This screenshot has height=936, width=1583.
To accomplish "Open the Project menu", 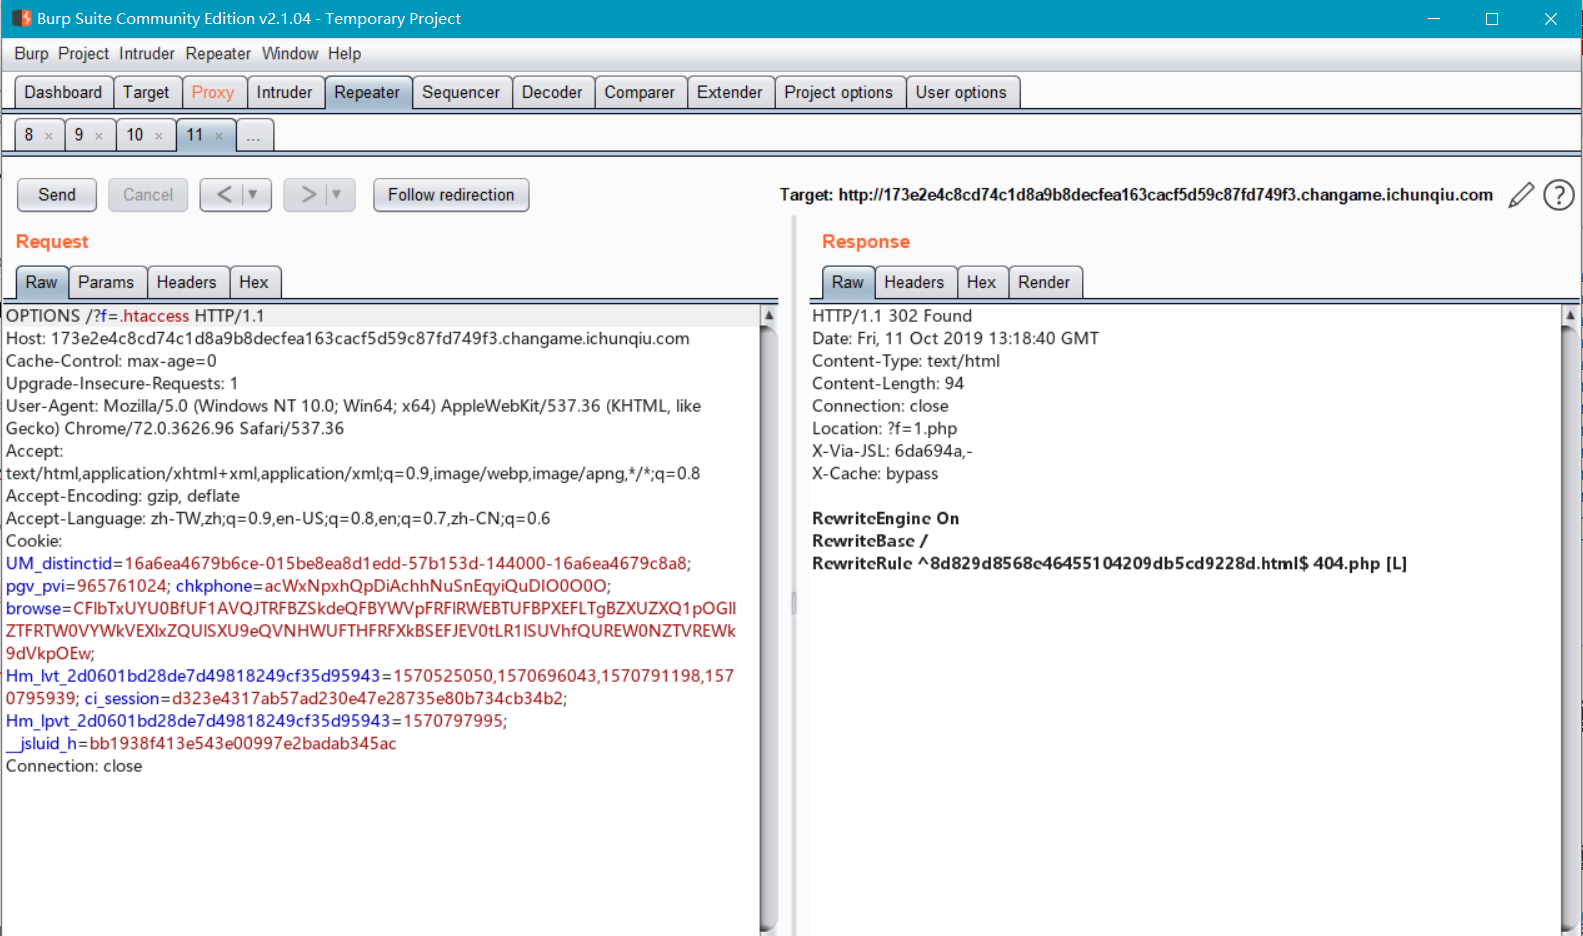I will pyautogui.click(x=83, y=54).
